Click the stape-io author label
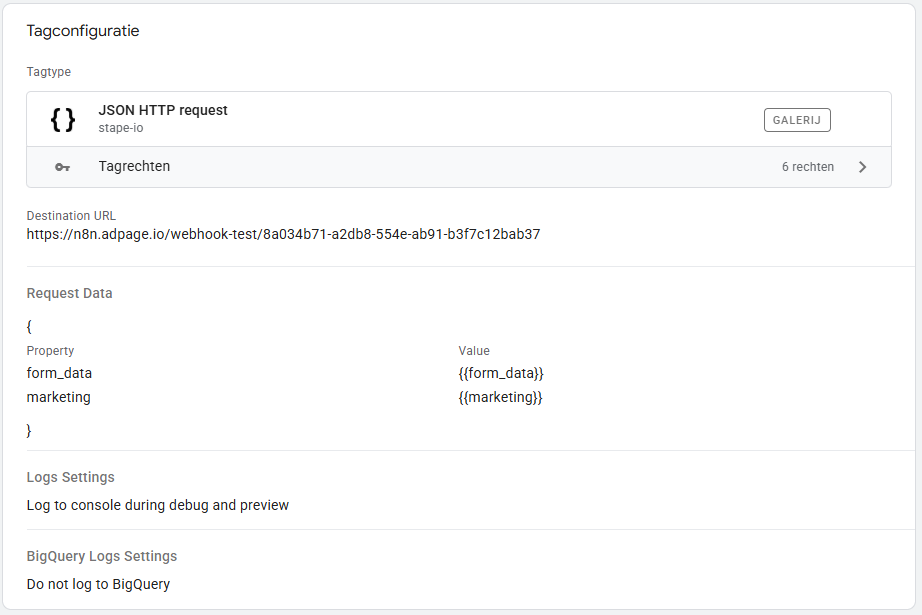Image resolution: width=922 pixels, height=615 pixels. coord(123,129)
